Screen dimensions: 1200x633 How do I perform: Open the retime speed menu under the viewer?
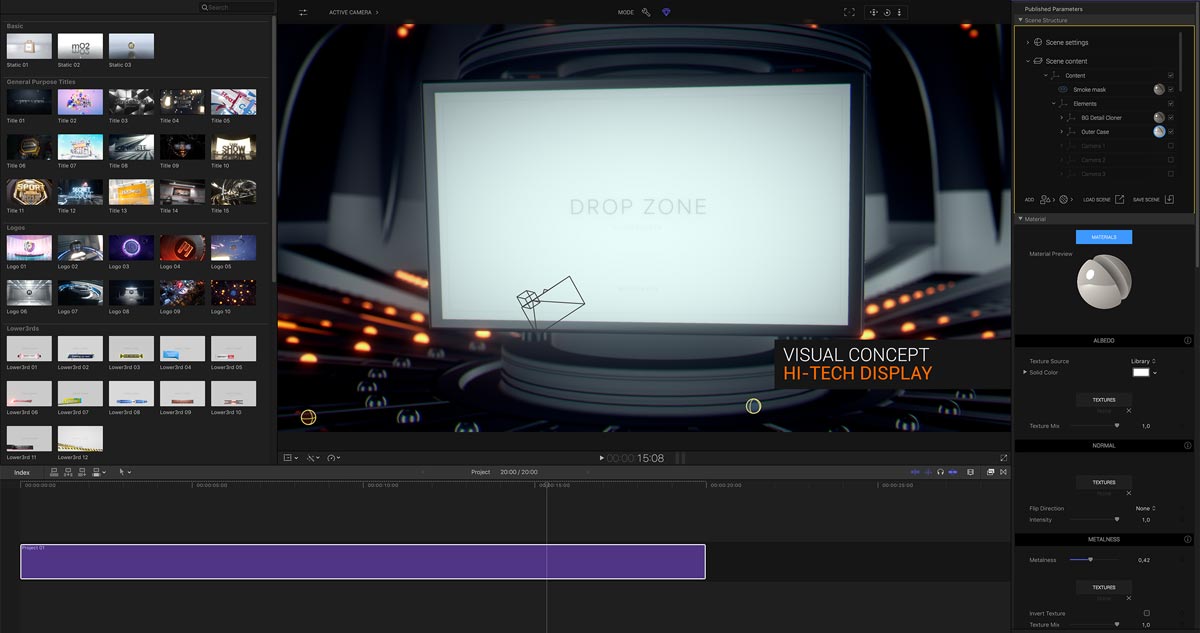[x=334, y=458]
